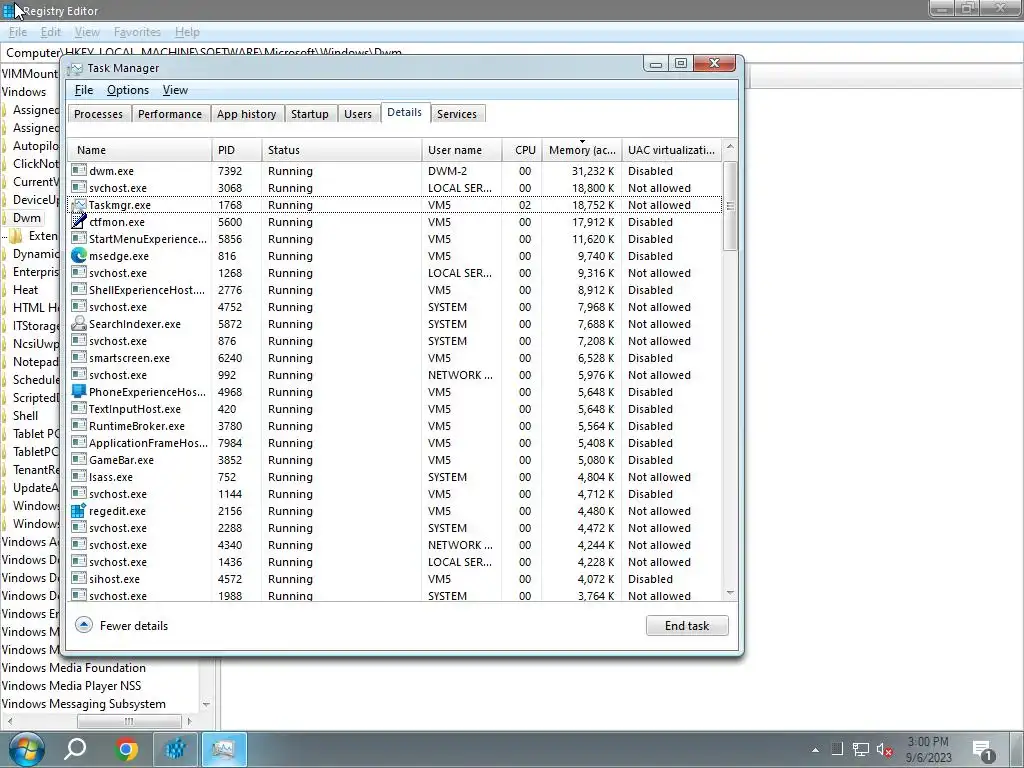Select Dwm key in registry tree
1024x768 pixels.
point(27,217)
